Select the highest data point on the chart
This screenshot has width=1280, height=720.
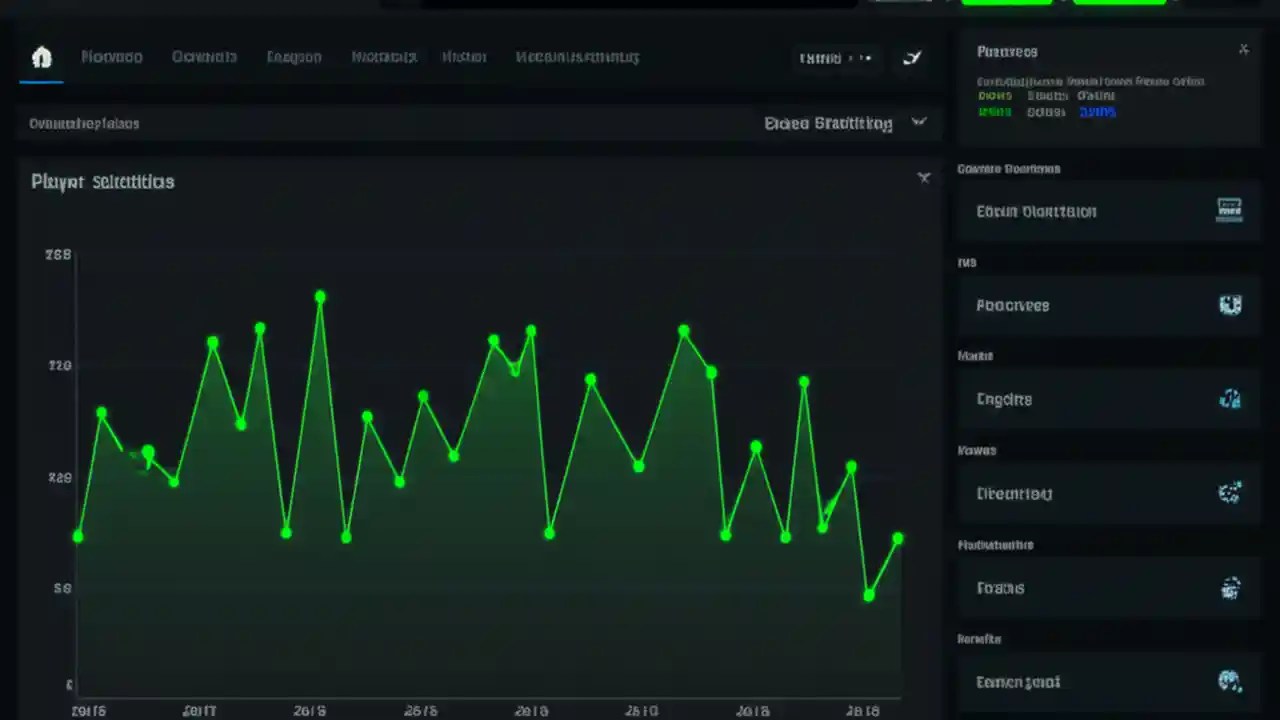[320, 297]
